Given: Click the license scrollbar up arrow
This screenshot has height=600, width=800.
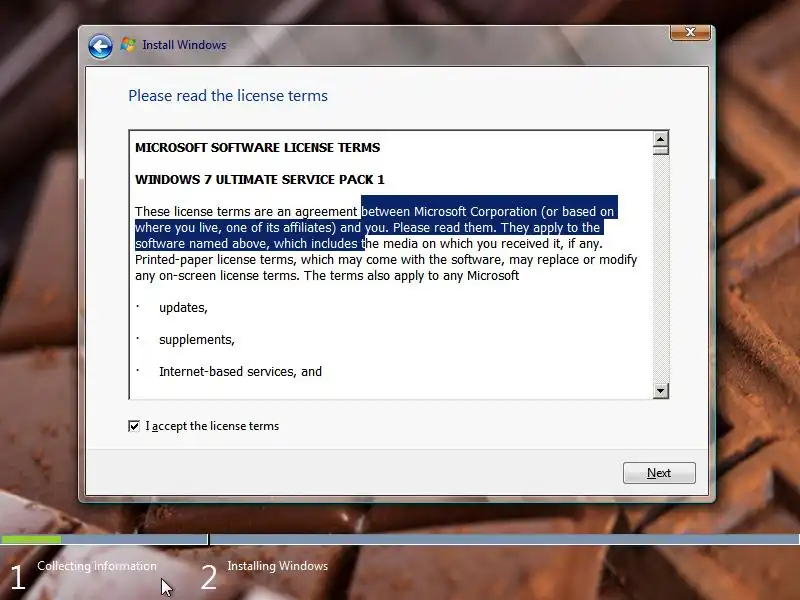Looking at the screenshot, I should [660, 139].
